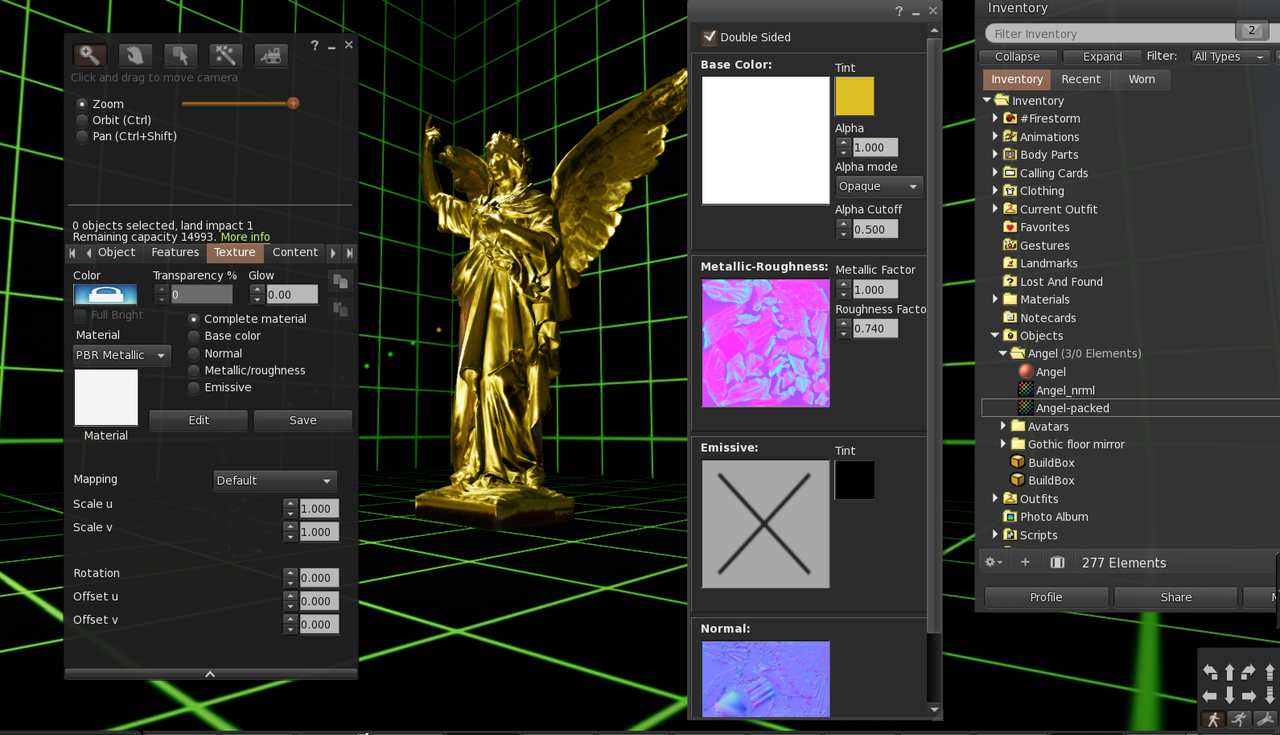Select the Orbit (Ctrl) radio button
This screenshot has width=1280, height=735.
pos(82,120)
